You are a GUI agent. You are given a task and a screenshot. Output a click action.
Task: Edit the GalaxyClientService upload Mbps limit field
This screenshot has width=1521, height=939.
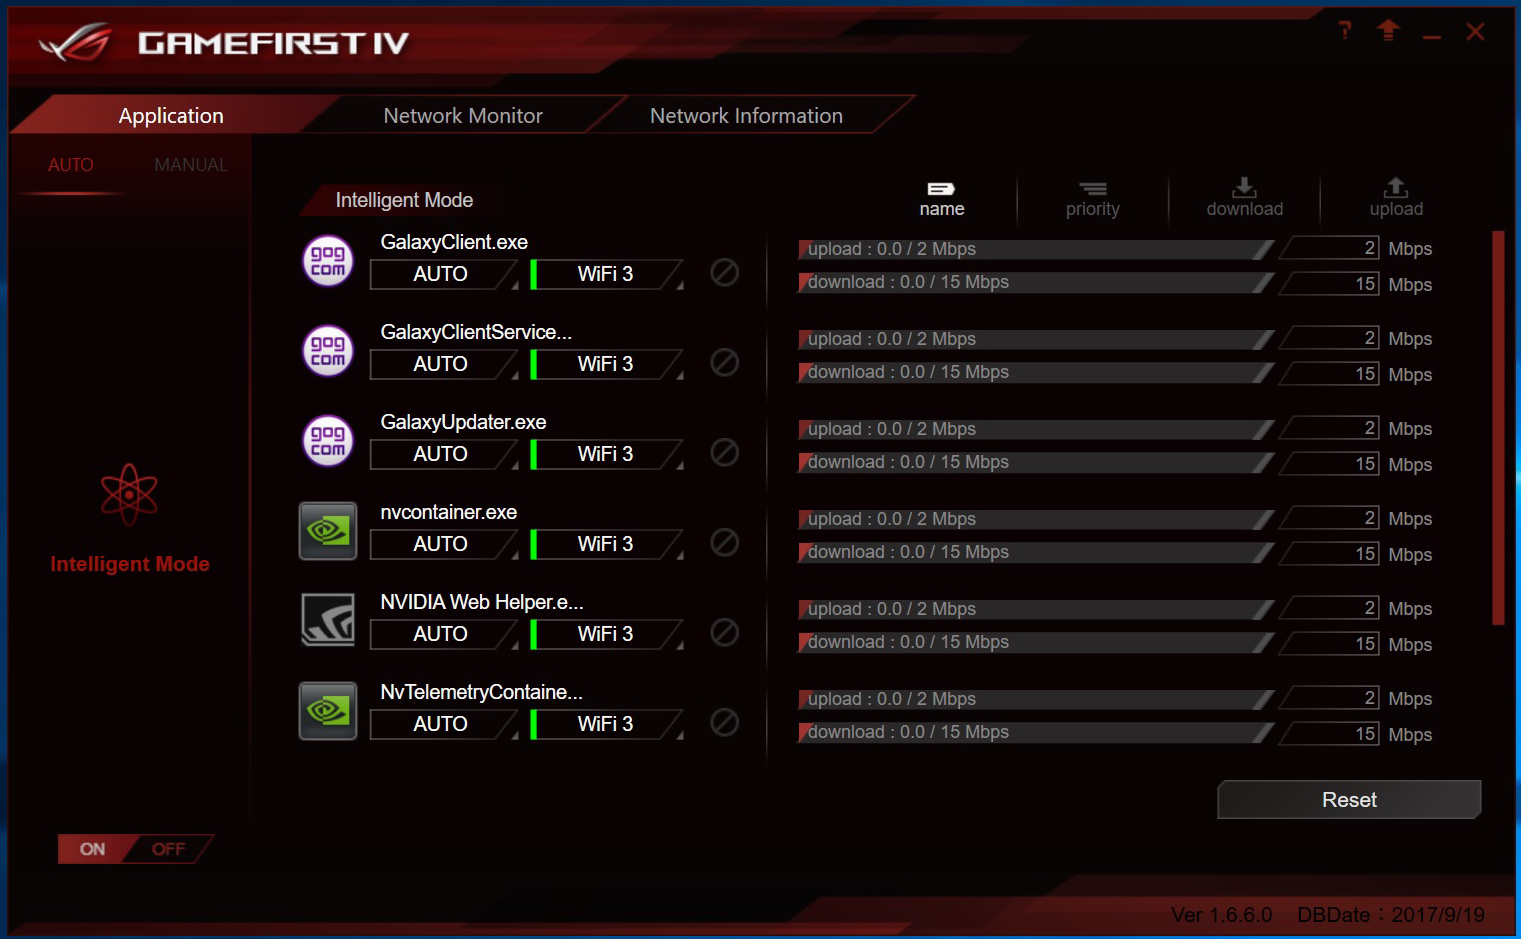[1330, 338]
